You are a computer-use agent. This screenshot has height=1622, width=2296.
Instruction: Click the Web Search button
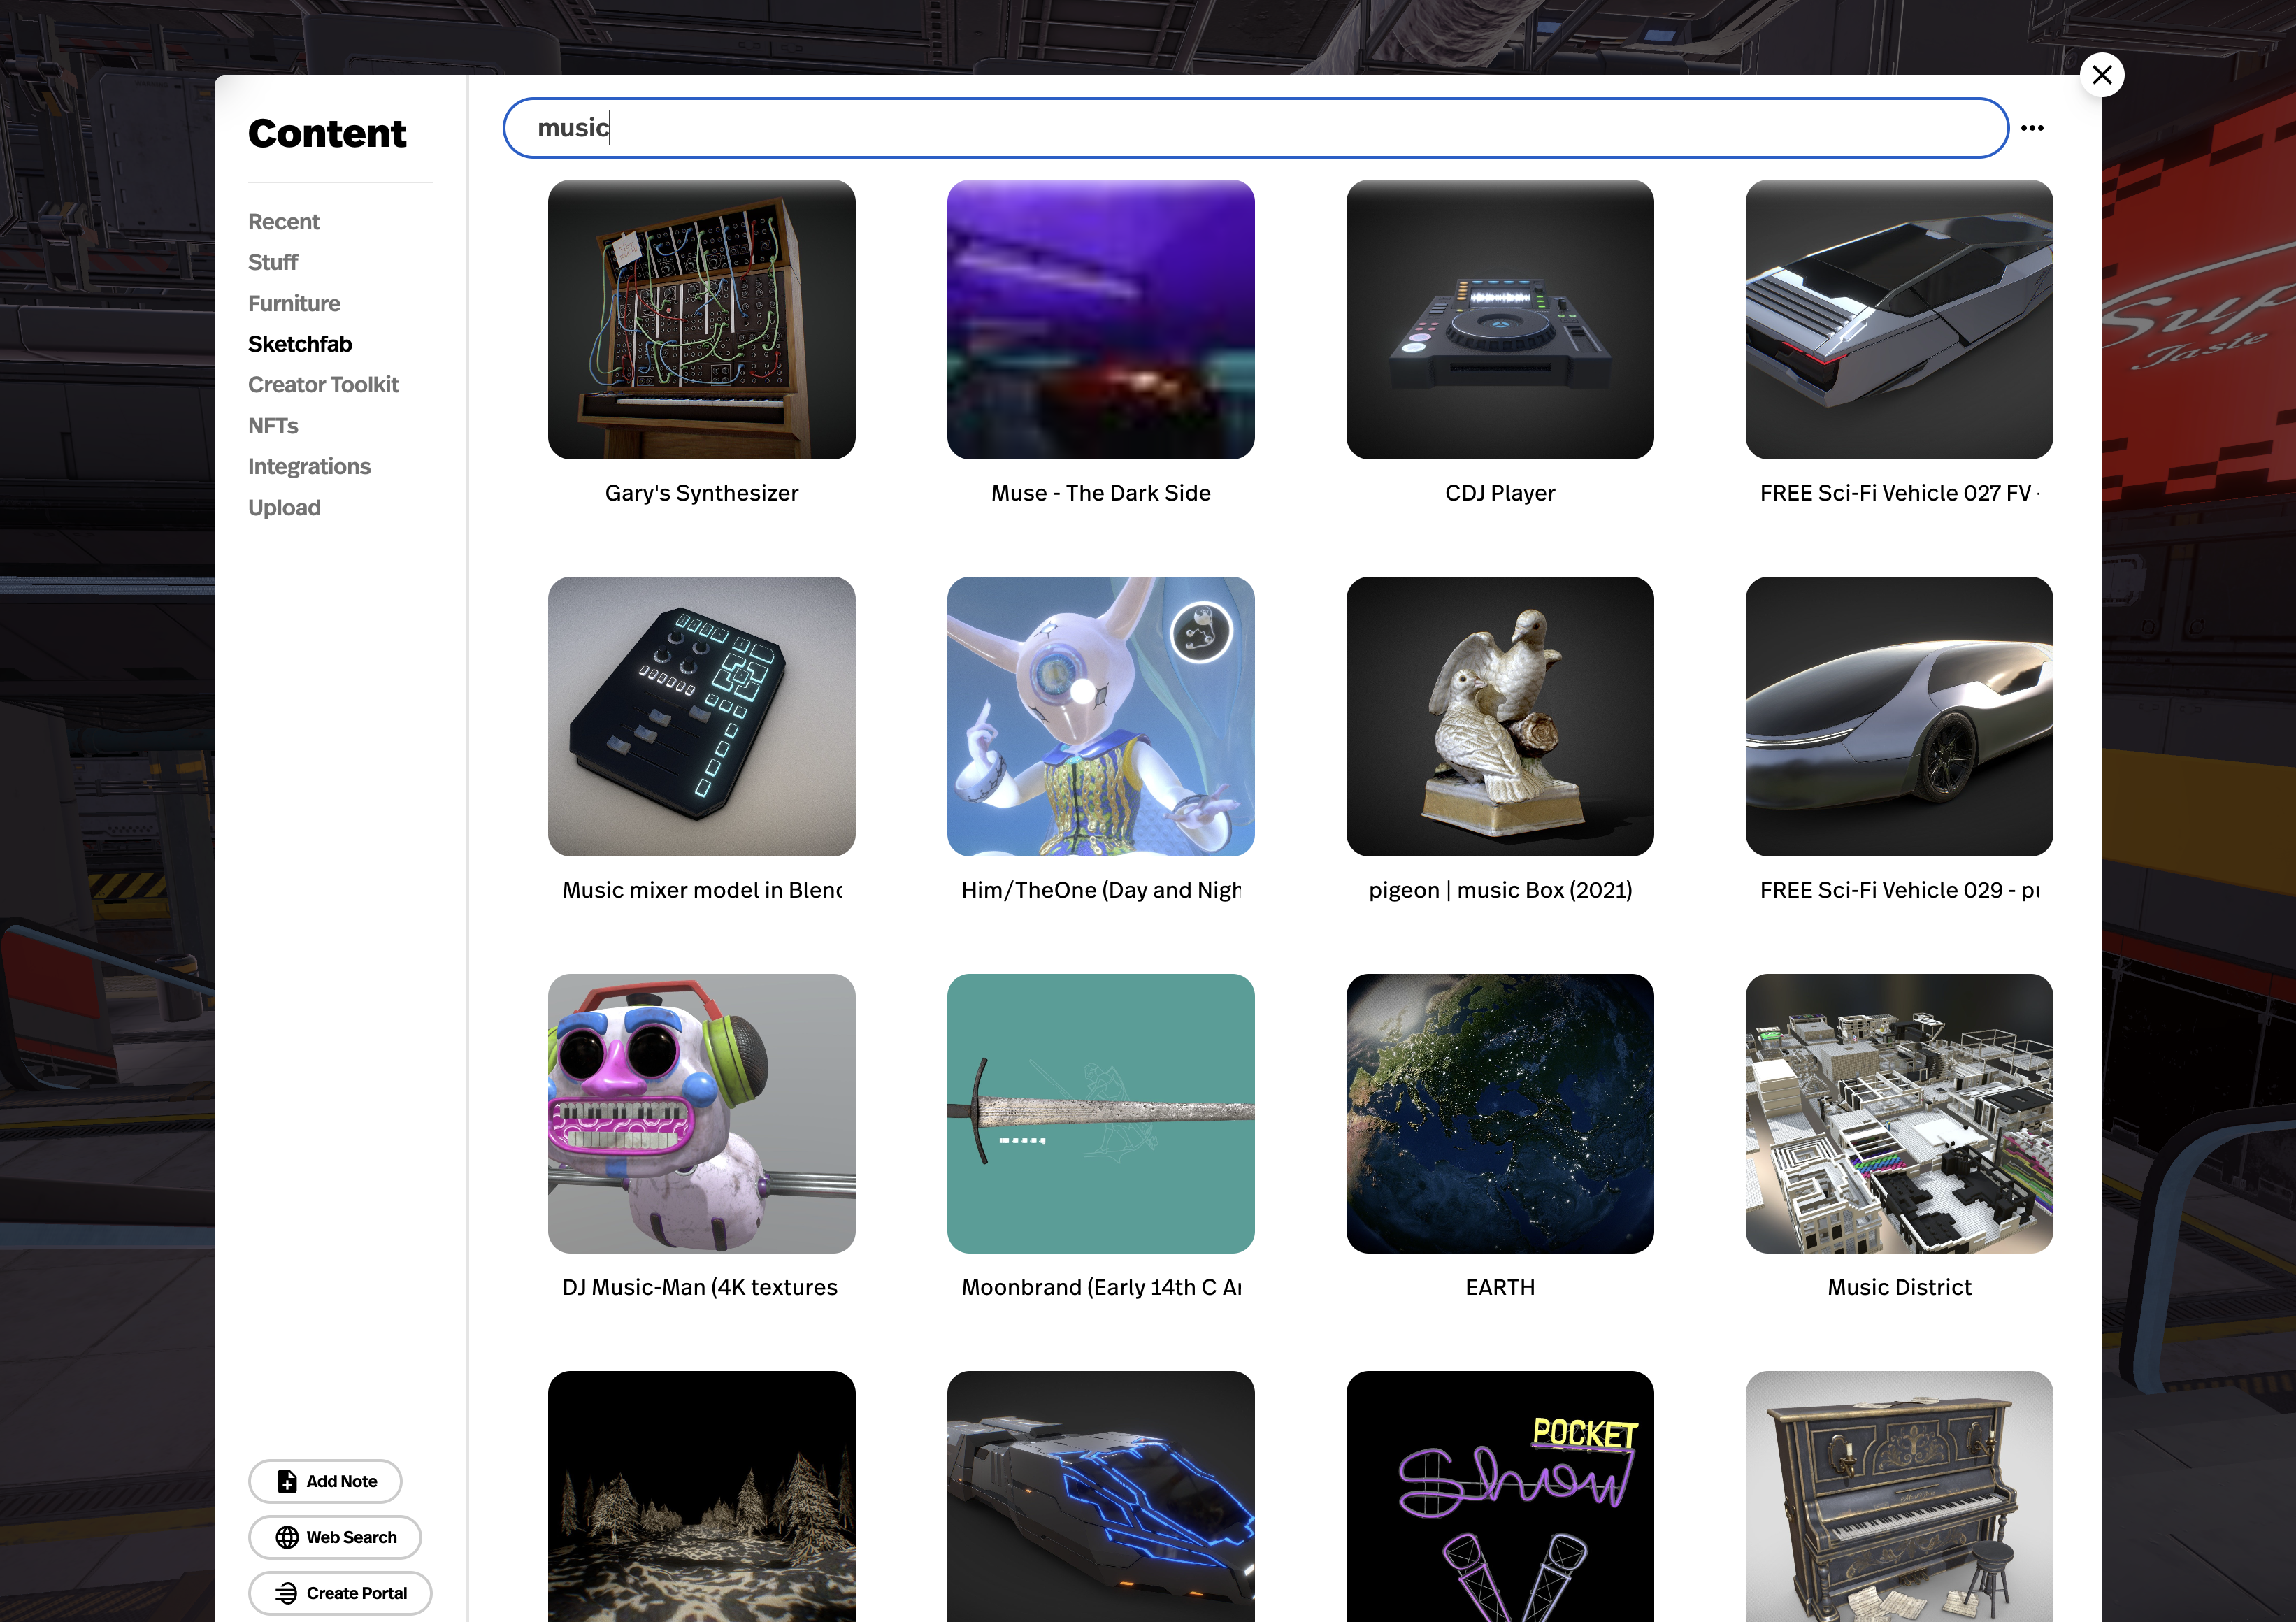click(x=335, y=1537)
